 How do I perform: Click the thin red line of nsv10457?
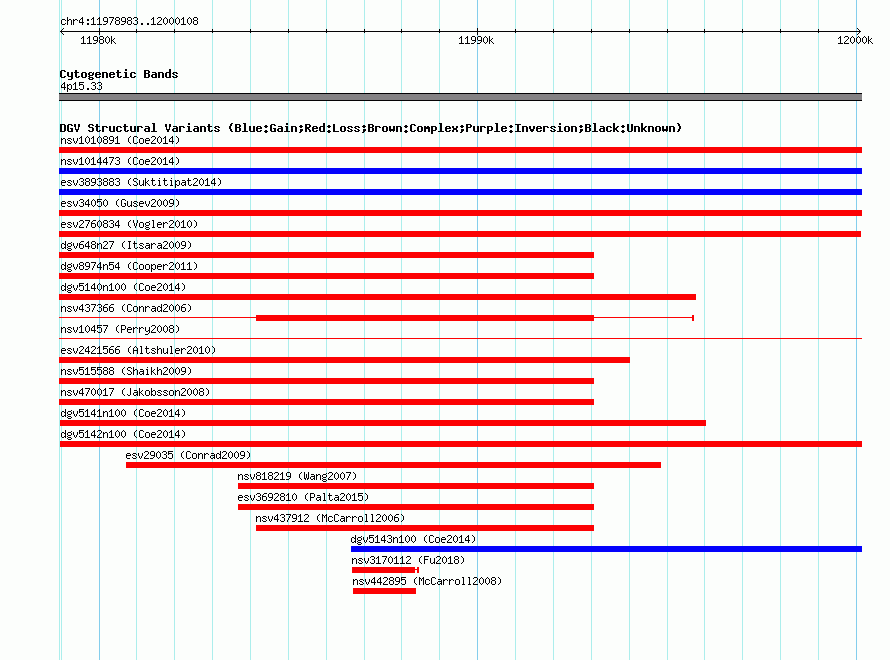point(460,339)
